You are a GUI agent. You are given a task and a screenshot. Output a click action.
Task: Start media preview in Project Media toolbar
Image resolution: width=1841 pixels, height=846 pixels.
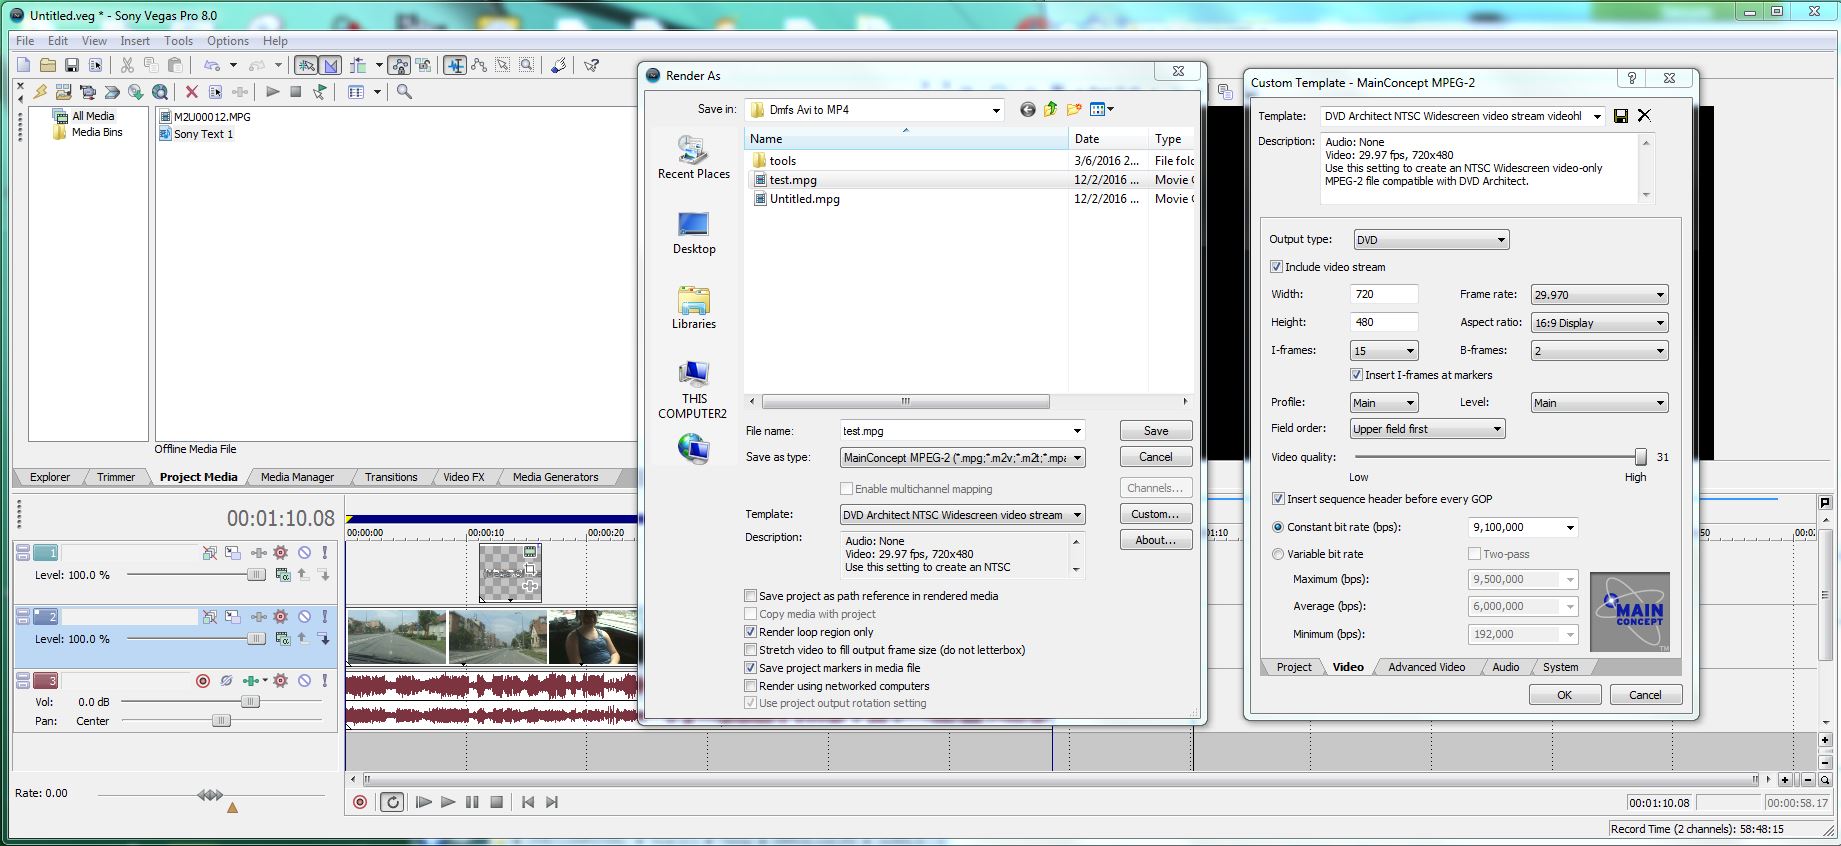(x=272, y=92)
